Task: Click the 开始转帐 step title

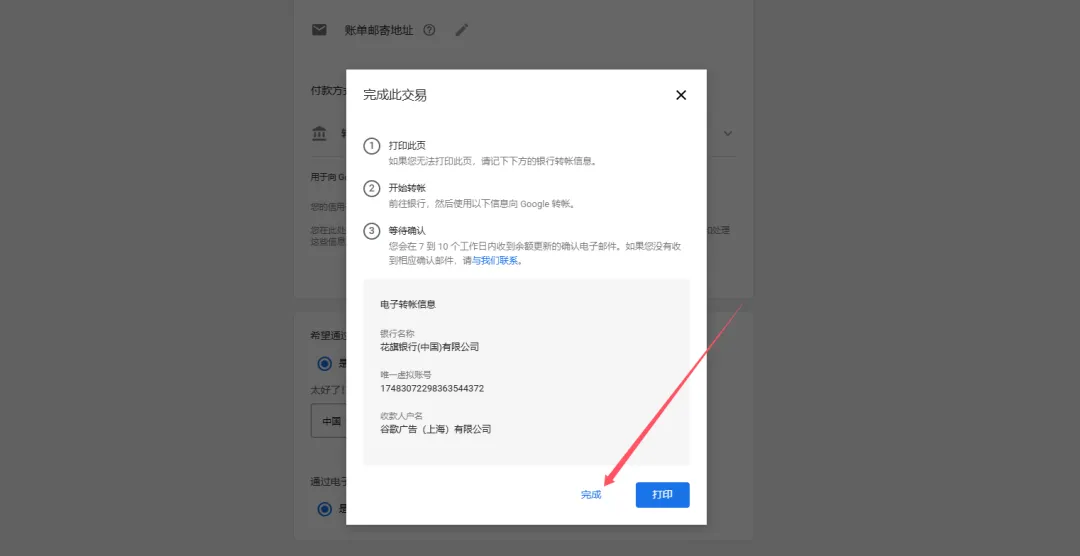Action: coord(407,188)
